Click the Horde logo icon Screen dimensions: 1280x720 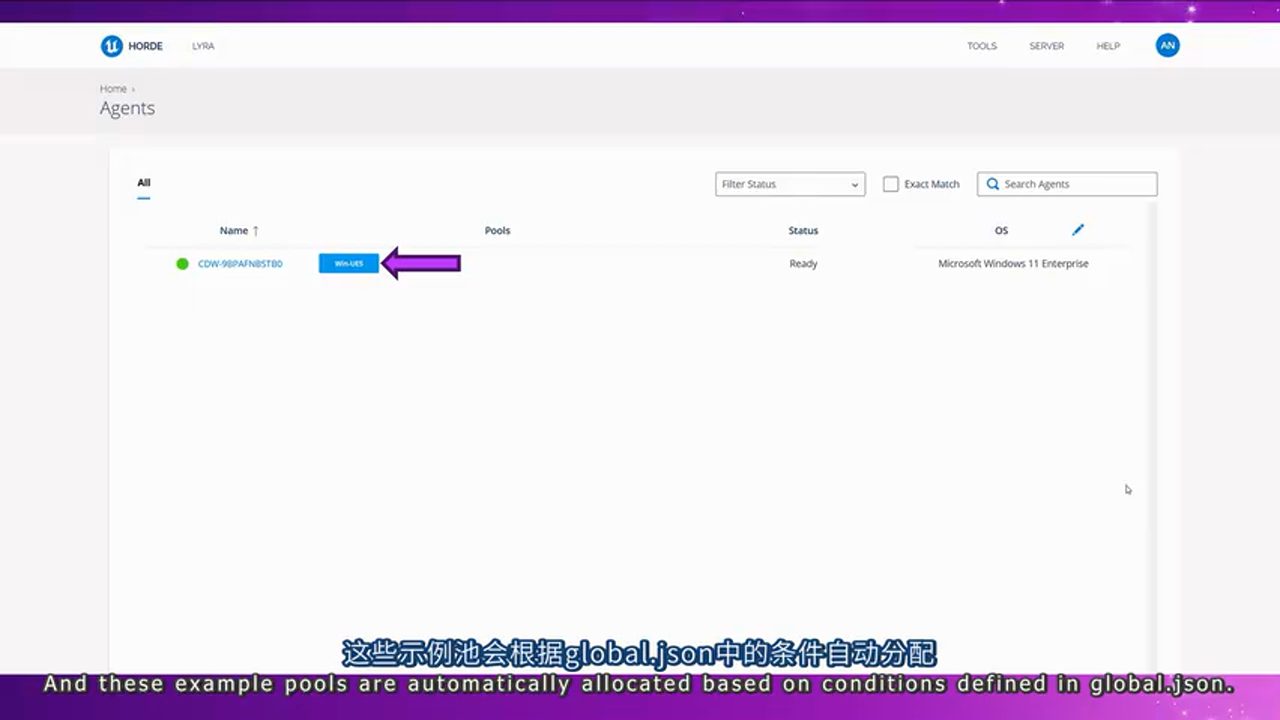point(112,45)
